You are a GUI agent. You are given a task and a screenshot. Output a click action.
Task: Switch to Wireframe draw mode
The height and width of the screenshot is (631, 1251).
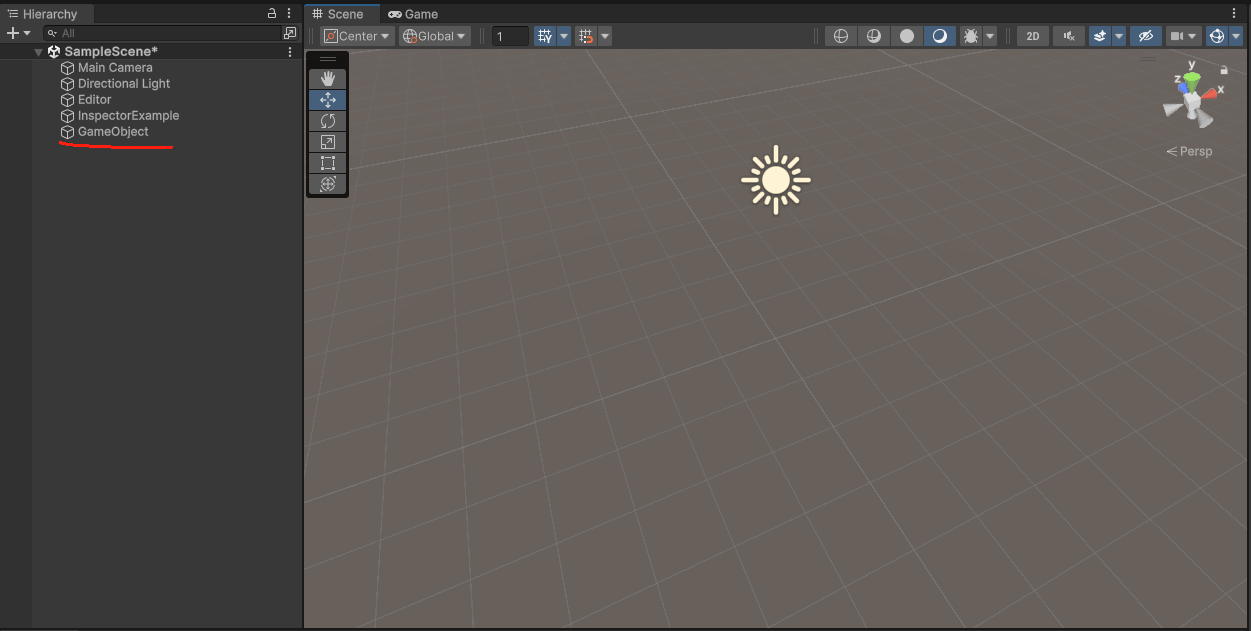click(x=841, y=36)
